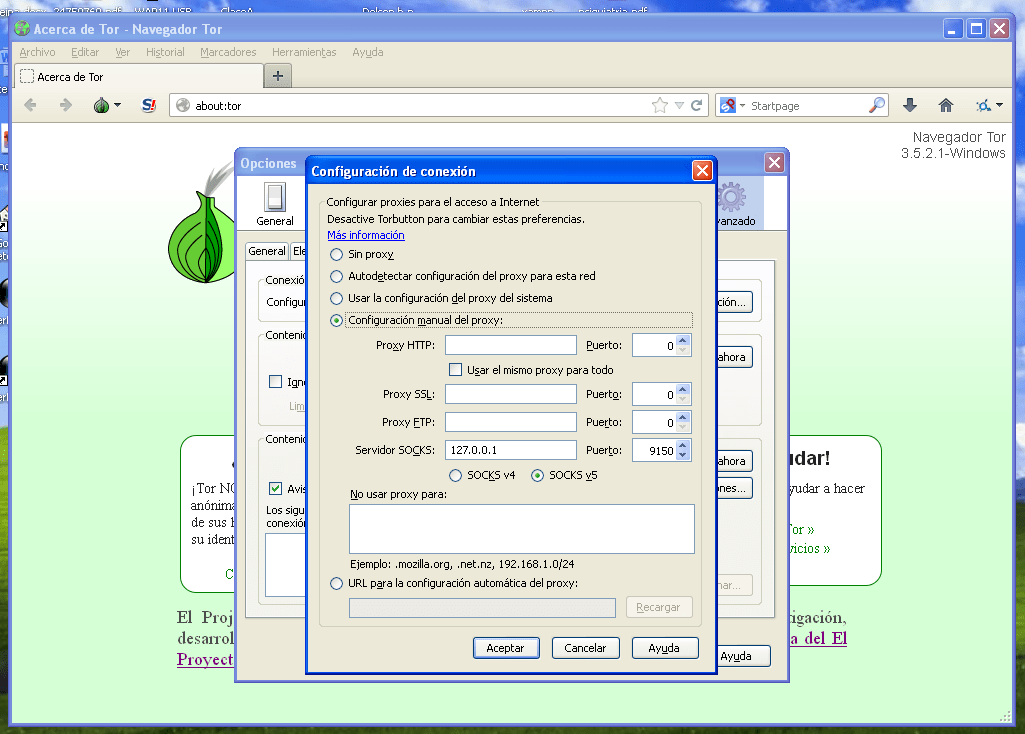Click the browser back arrow button

pyautogui.click(x=30, y=105)
